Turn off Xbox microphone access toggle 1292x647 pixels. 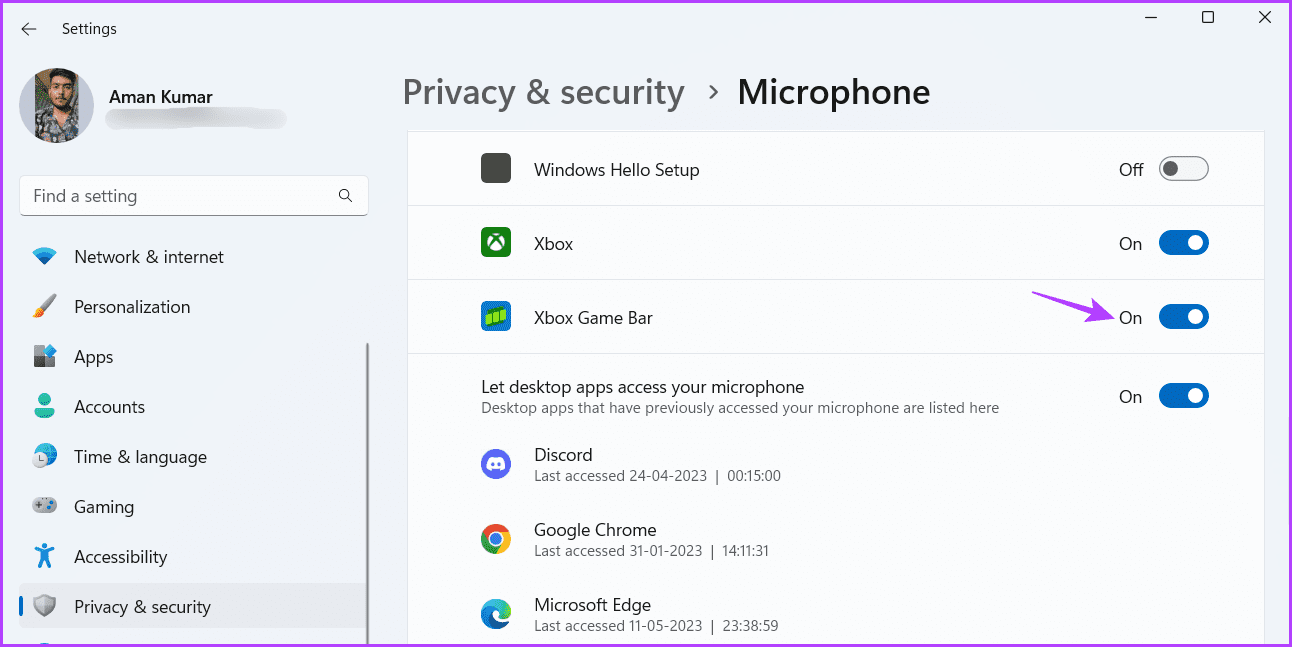point(1184,243)
